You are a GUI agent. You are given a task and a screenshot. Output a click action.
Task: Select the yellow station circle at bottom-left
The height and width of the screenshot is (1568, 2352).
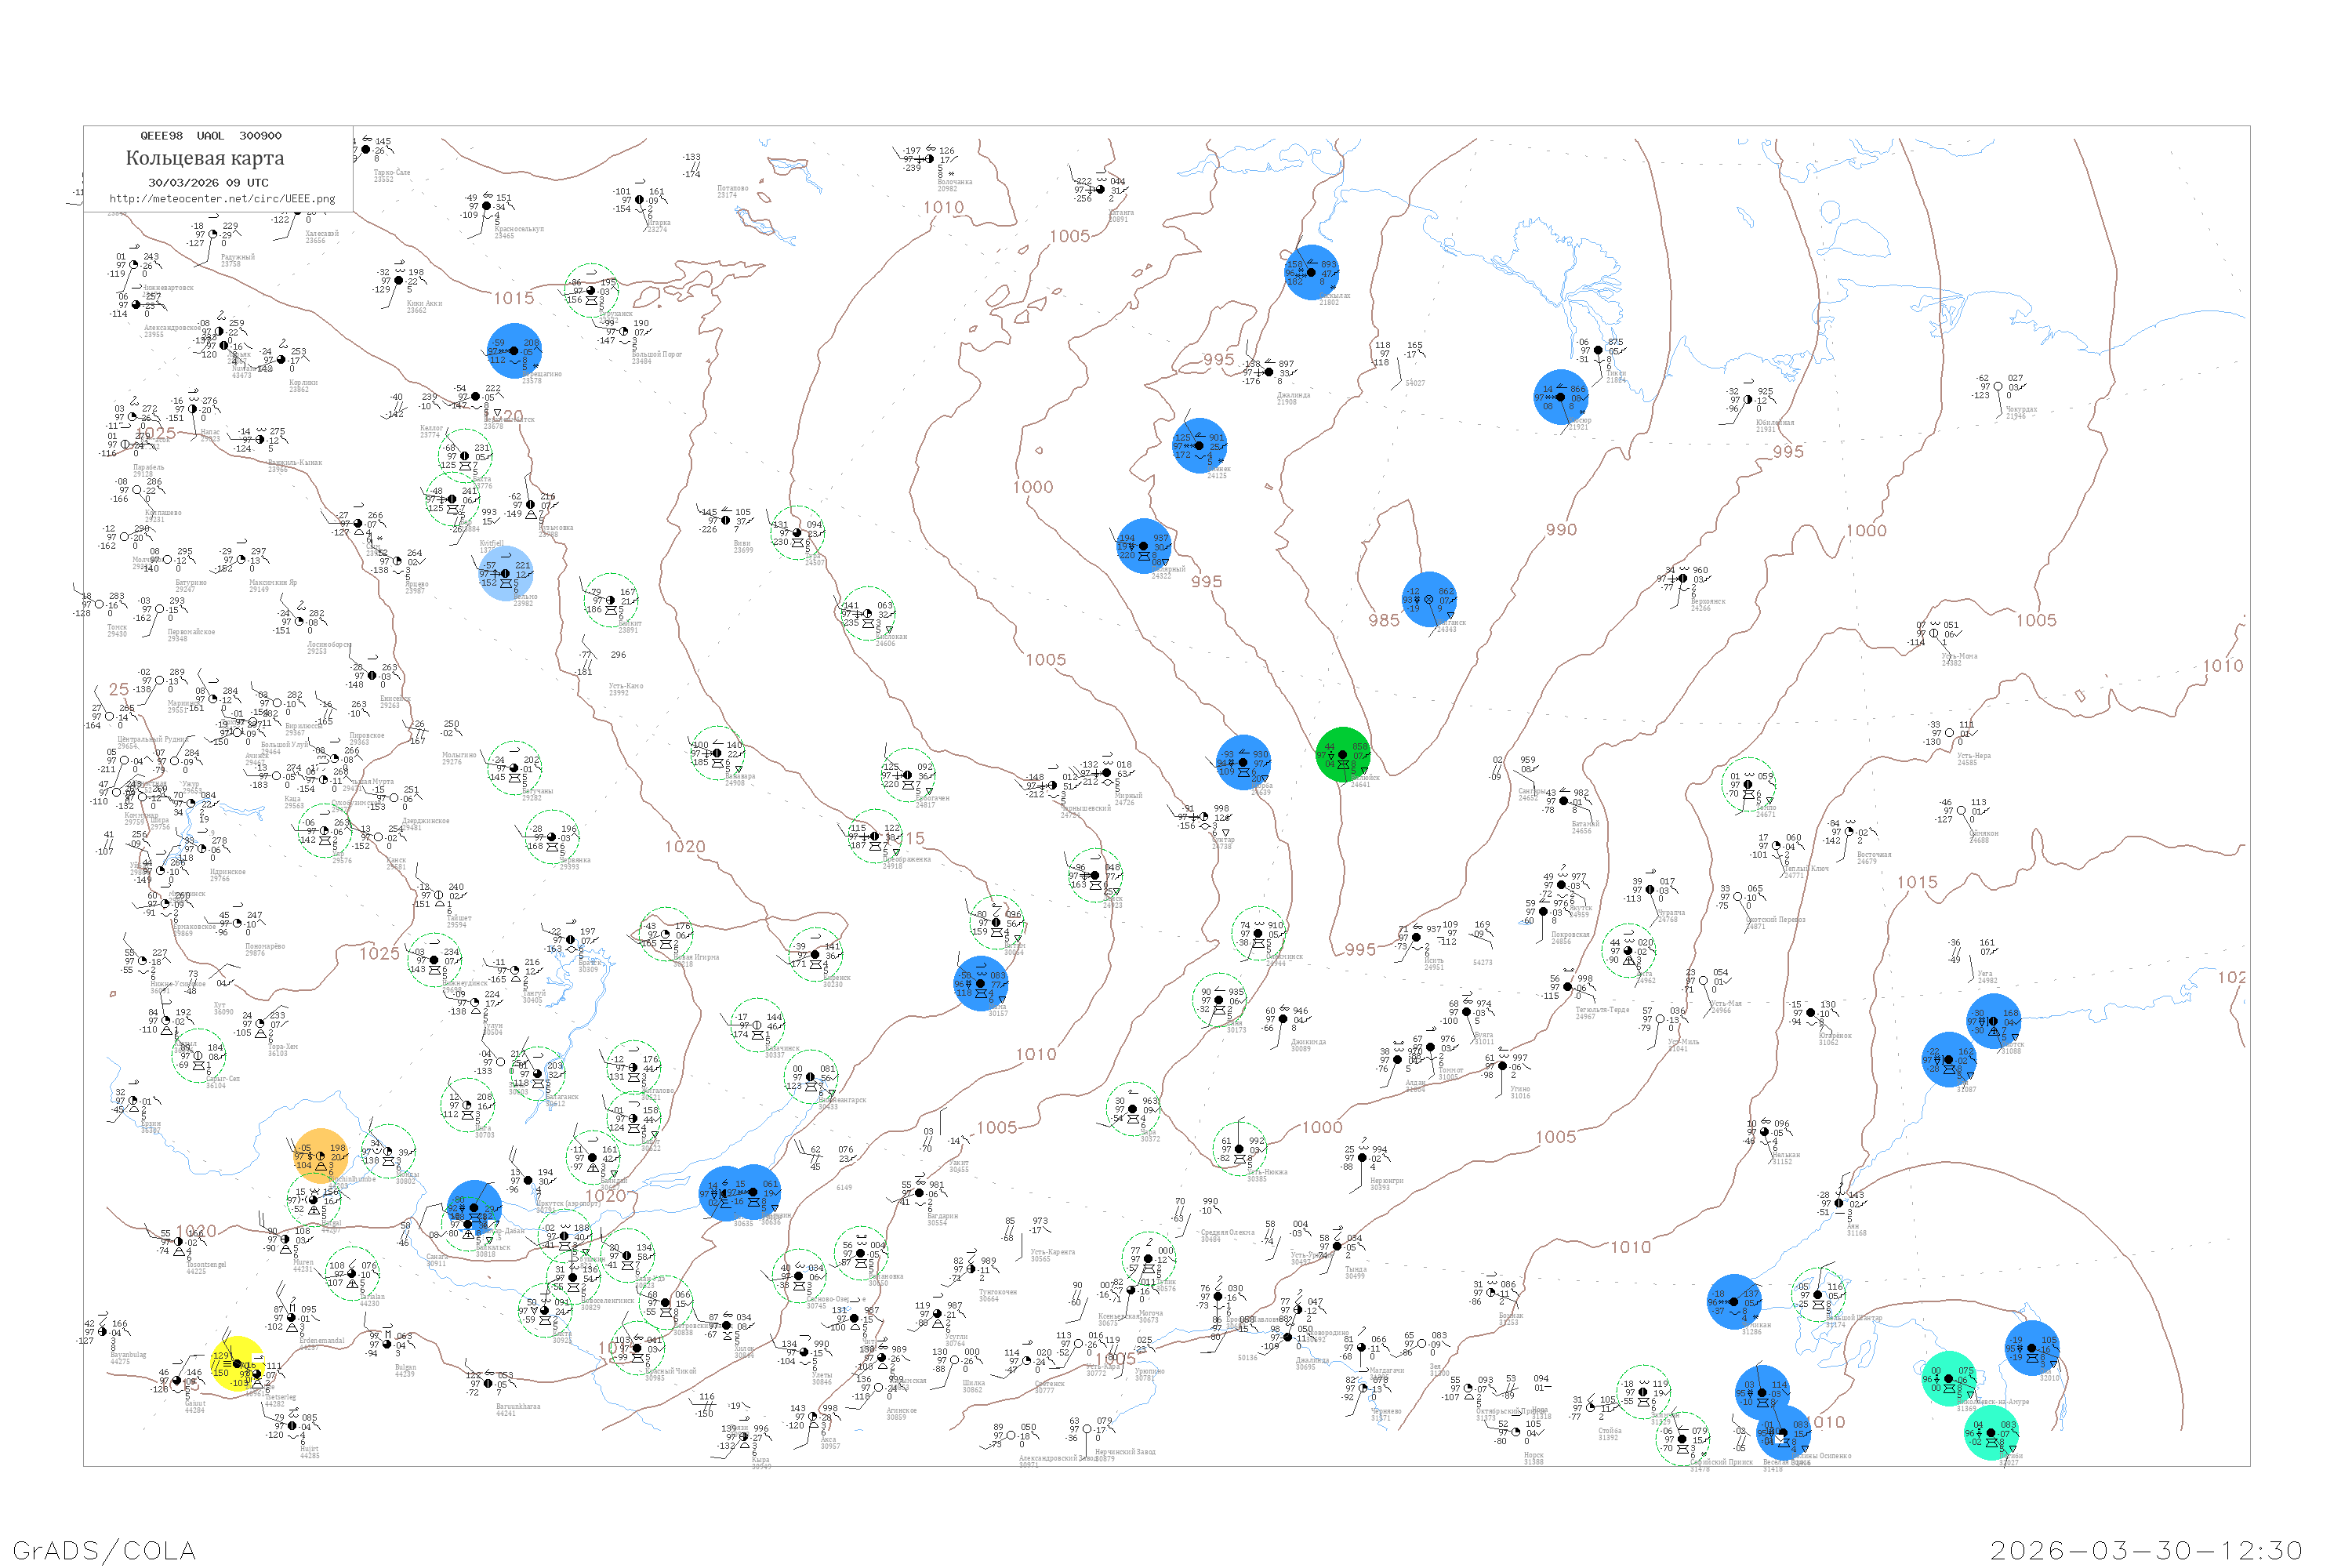[x=239, y=1364]
